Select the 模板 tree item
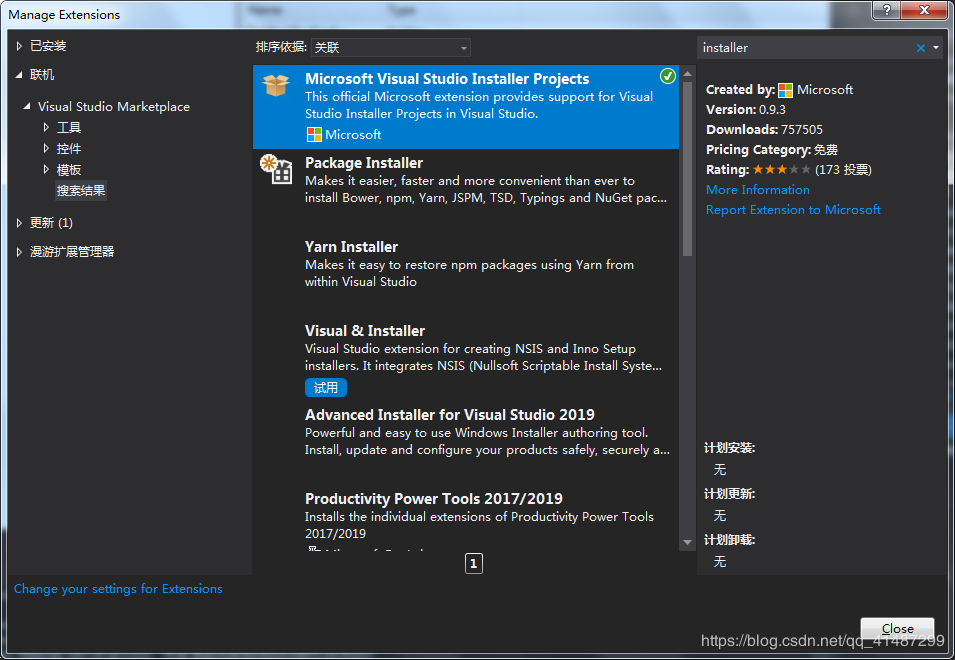This screenshot has height=660, width=955. coord(69,169)
